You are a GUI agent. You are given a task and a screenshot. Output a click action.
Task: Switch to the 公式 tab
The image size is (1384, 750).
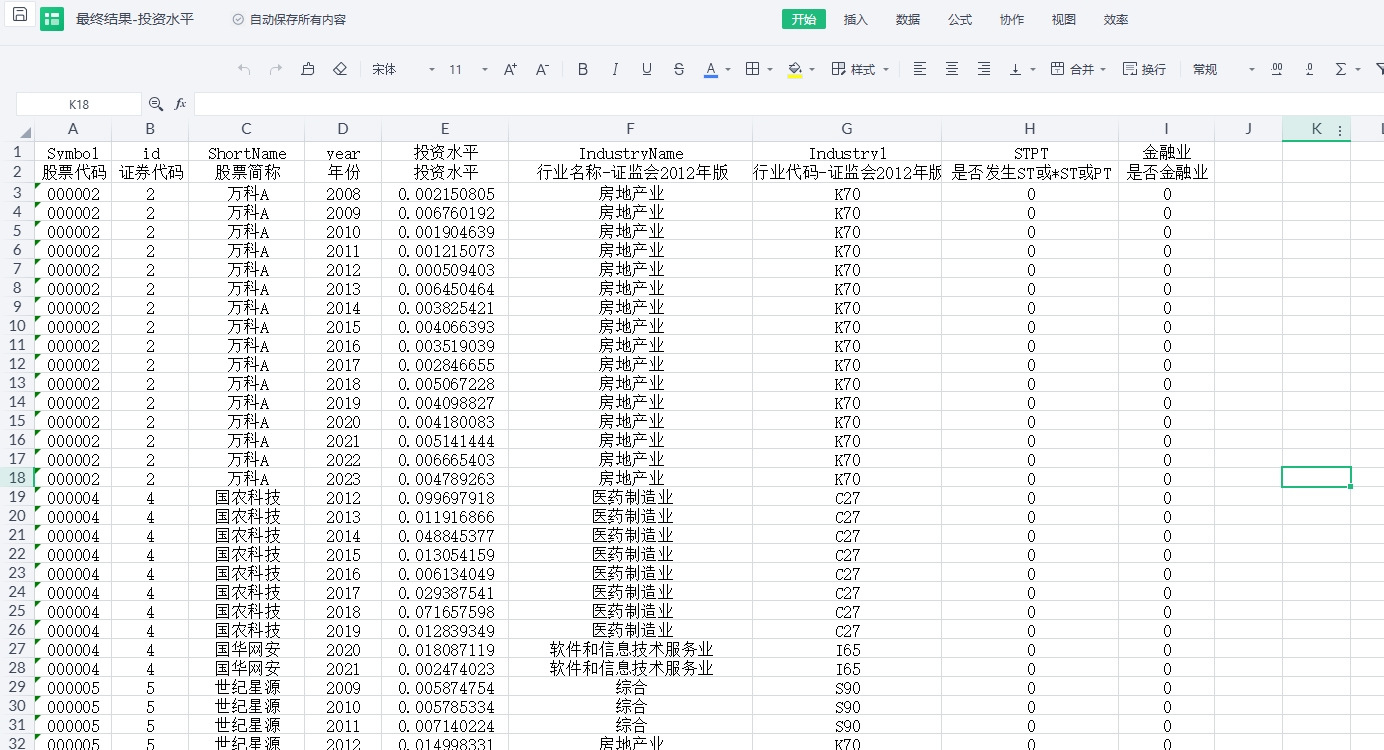click(960, 19)
